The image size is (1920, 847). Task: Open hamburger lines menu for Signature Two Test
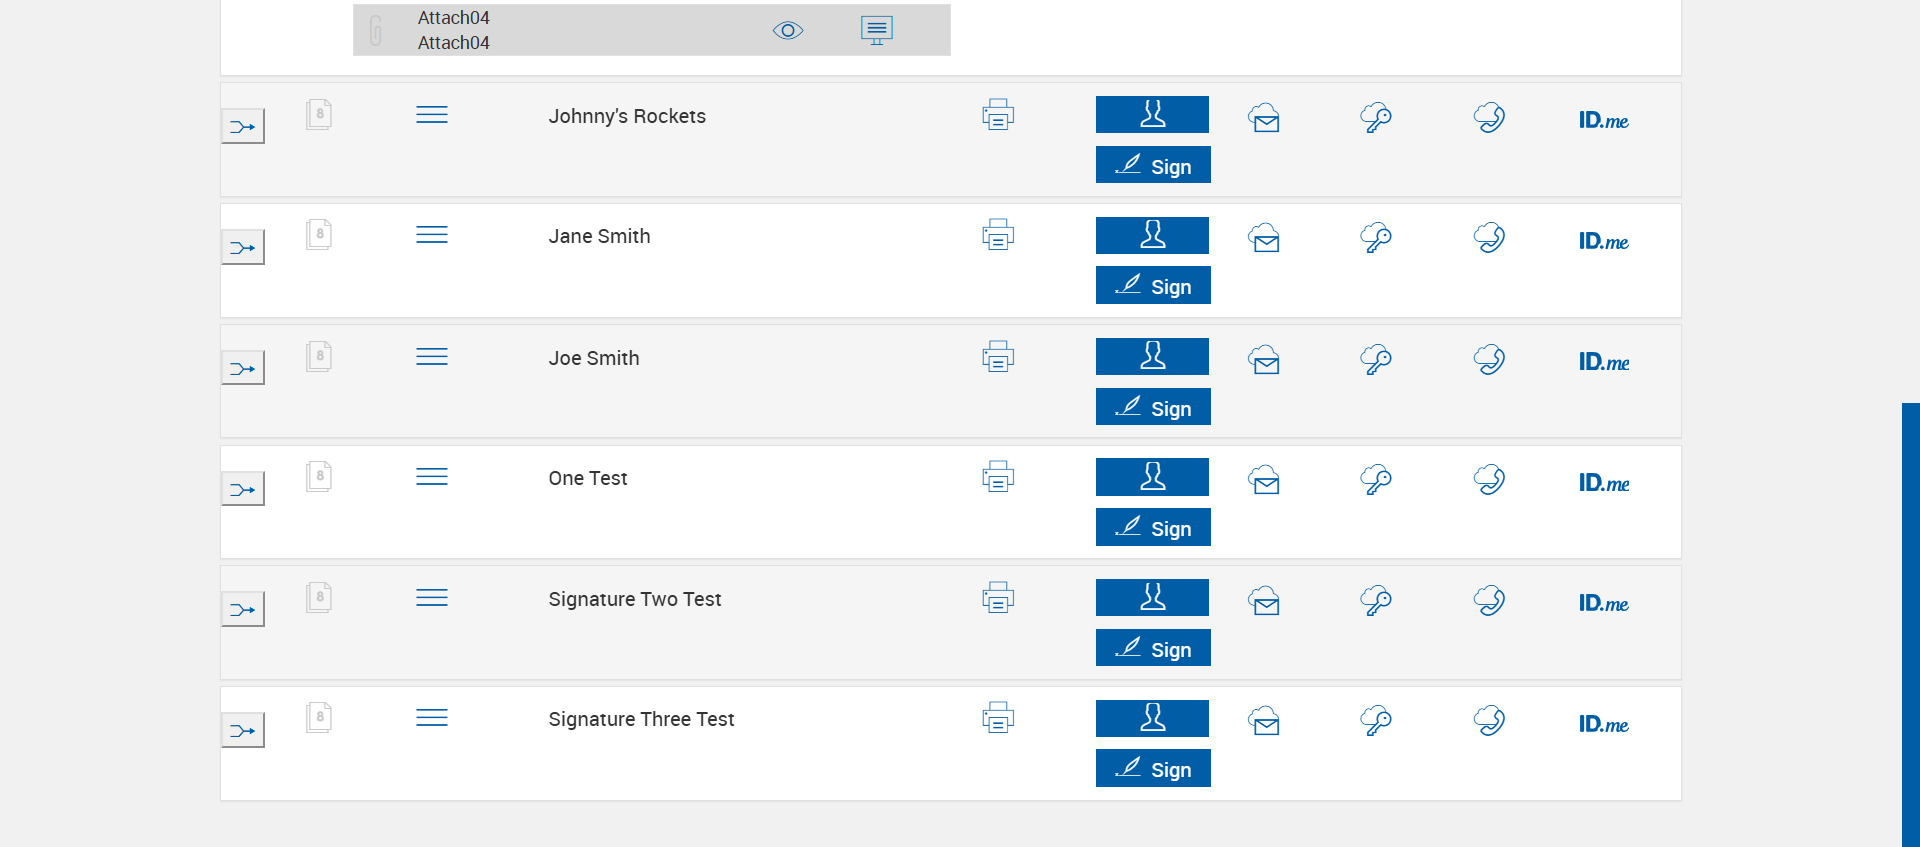432,598
